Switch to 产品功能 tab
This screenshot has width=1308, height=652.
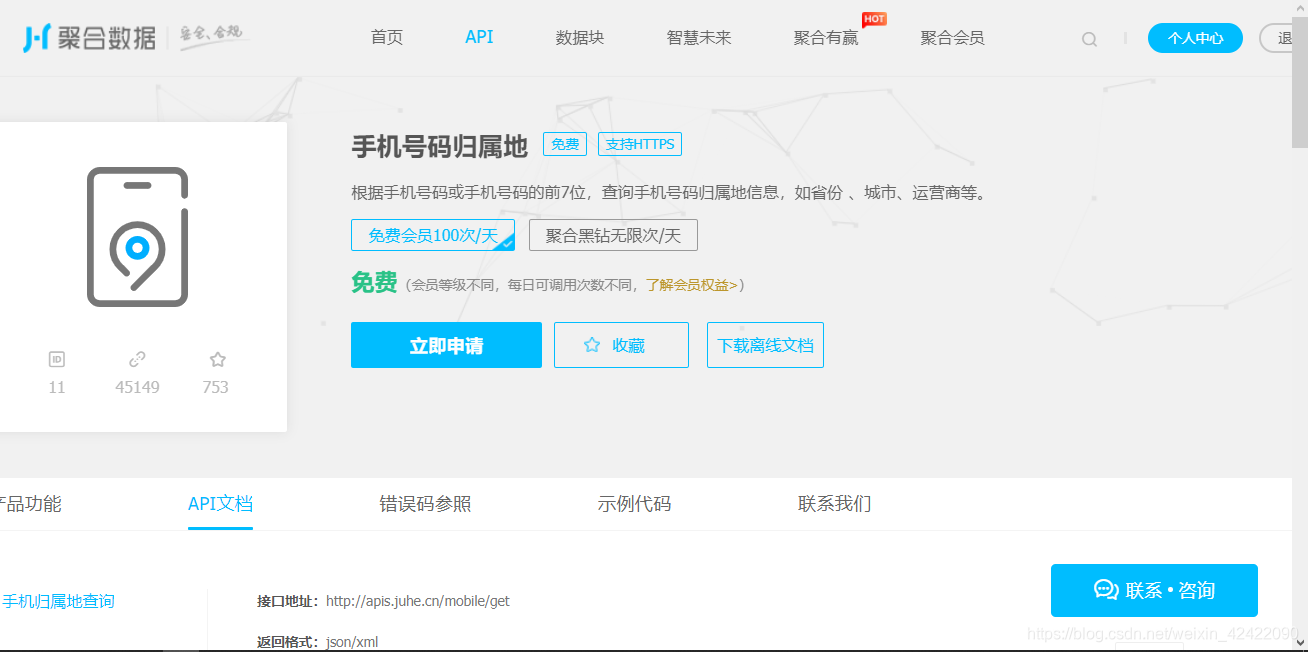(x=30, y=504)
